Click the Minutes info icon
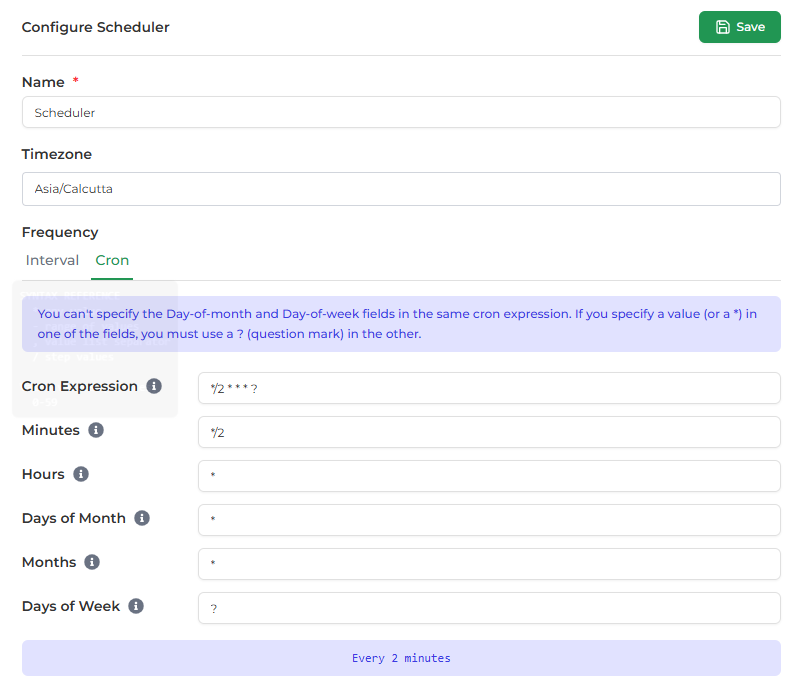 [x=96, y=430]
